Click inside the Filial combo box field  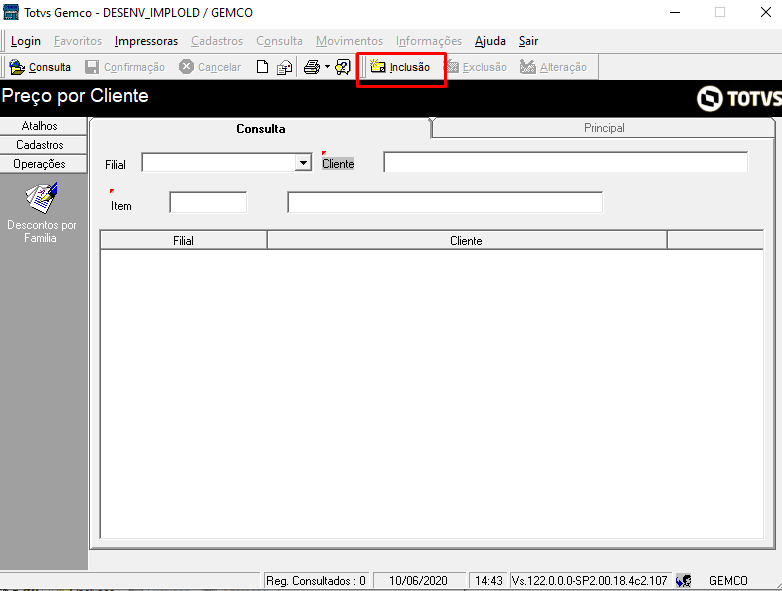218,163
